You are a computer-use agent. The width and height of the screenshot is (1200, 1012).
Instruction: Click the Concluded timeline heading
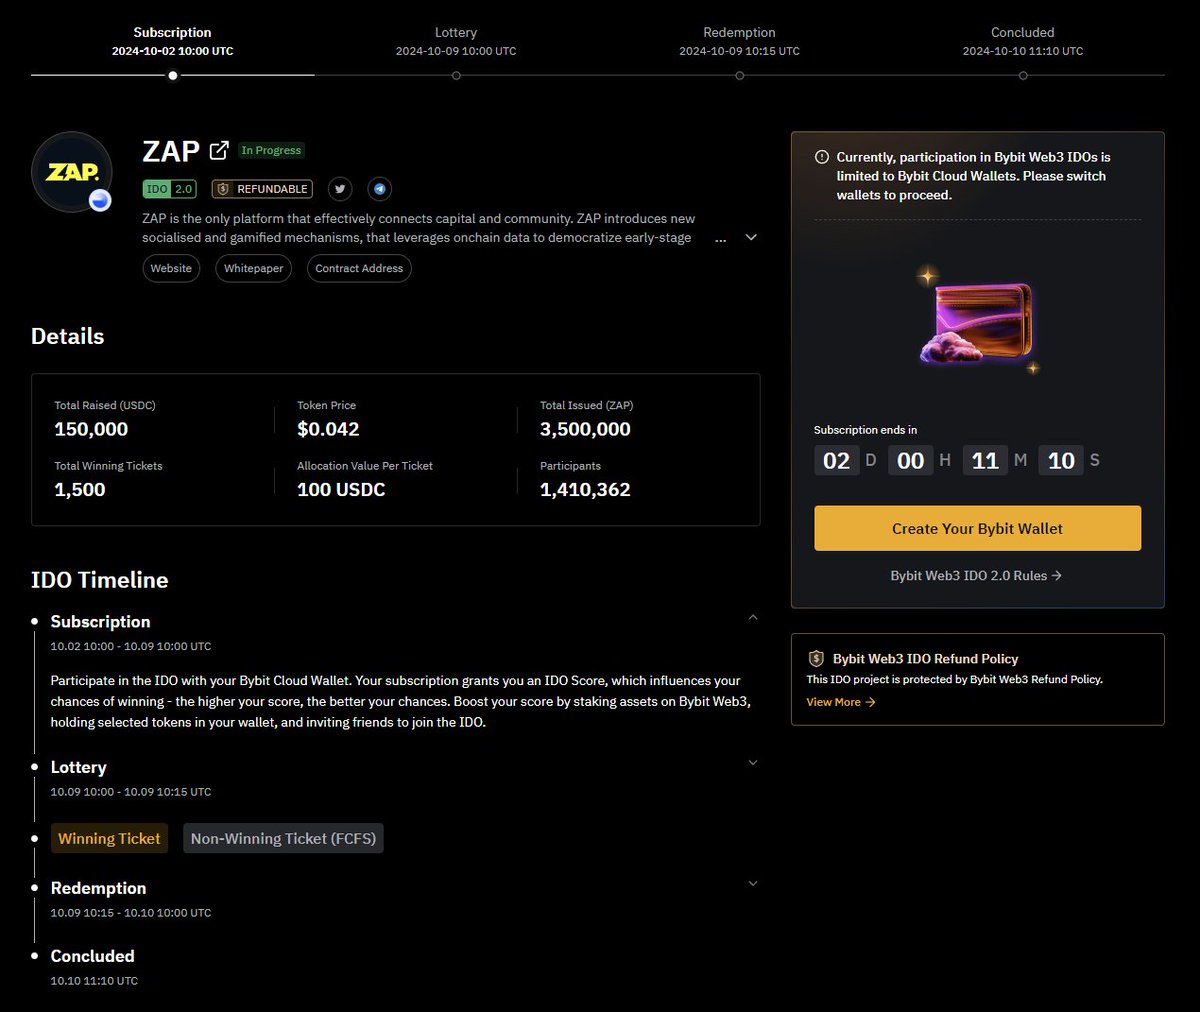[x=92, y=956]
